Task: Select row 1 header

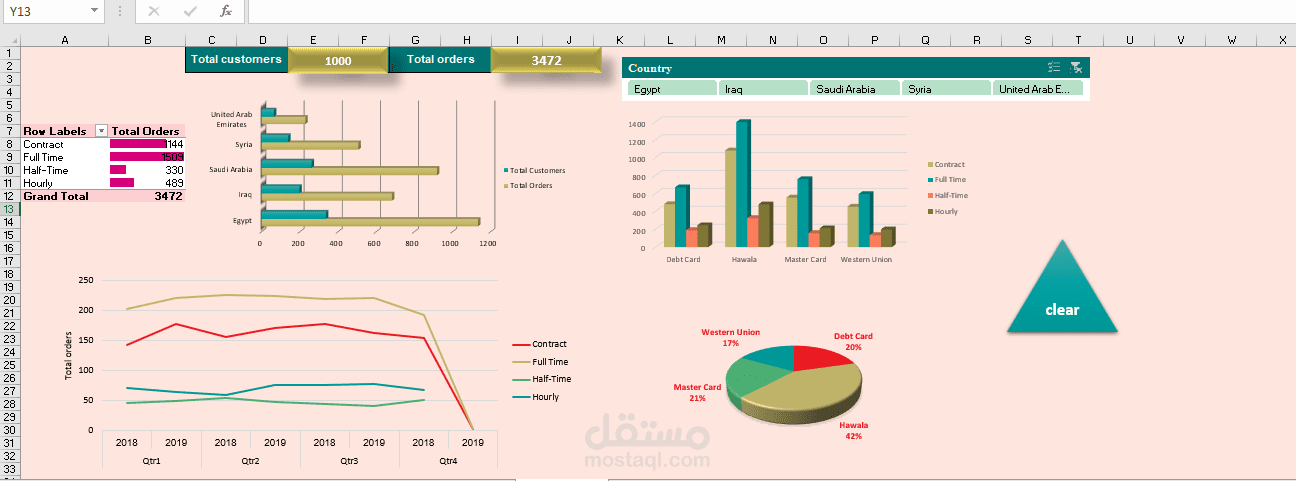Action: point(9,53)
